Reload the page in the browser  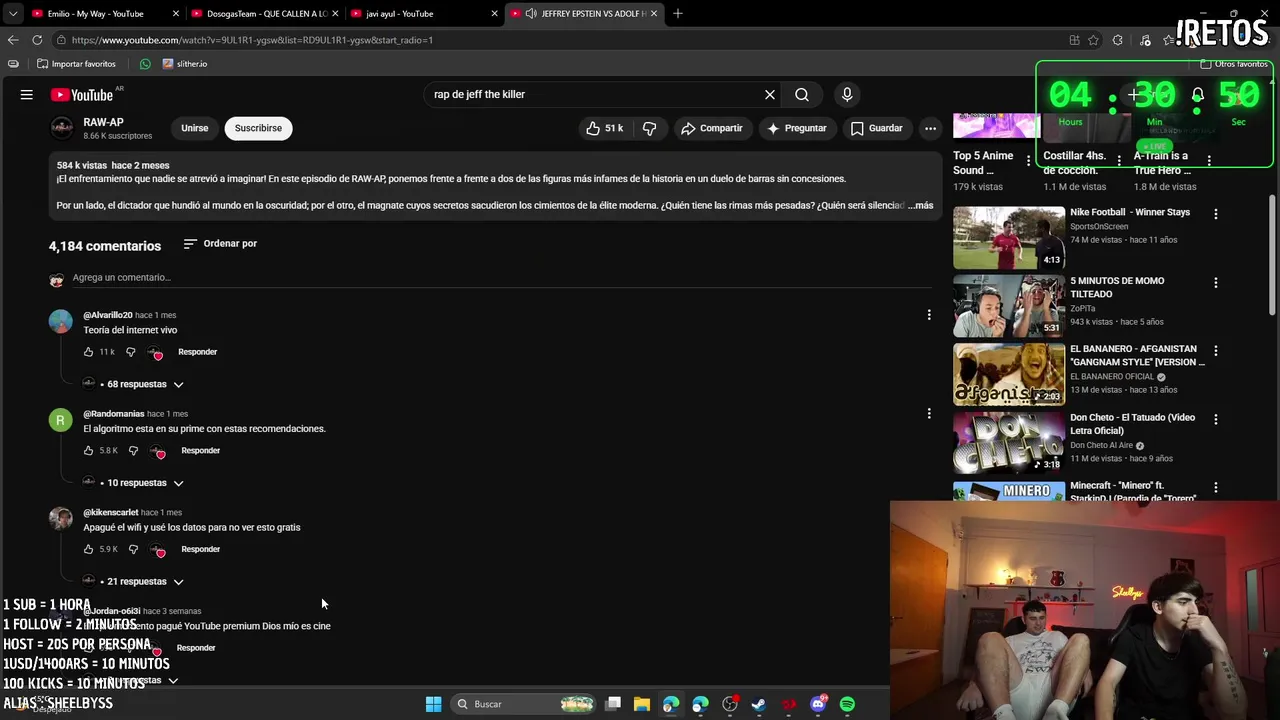point(37,40)
